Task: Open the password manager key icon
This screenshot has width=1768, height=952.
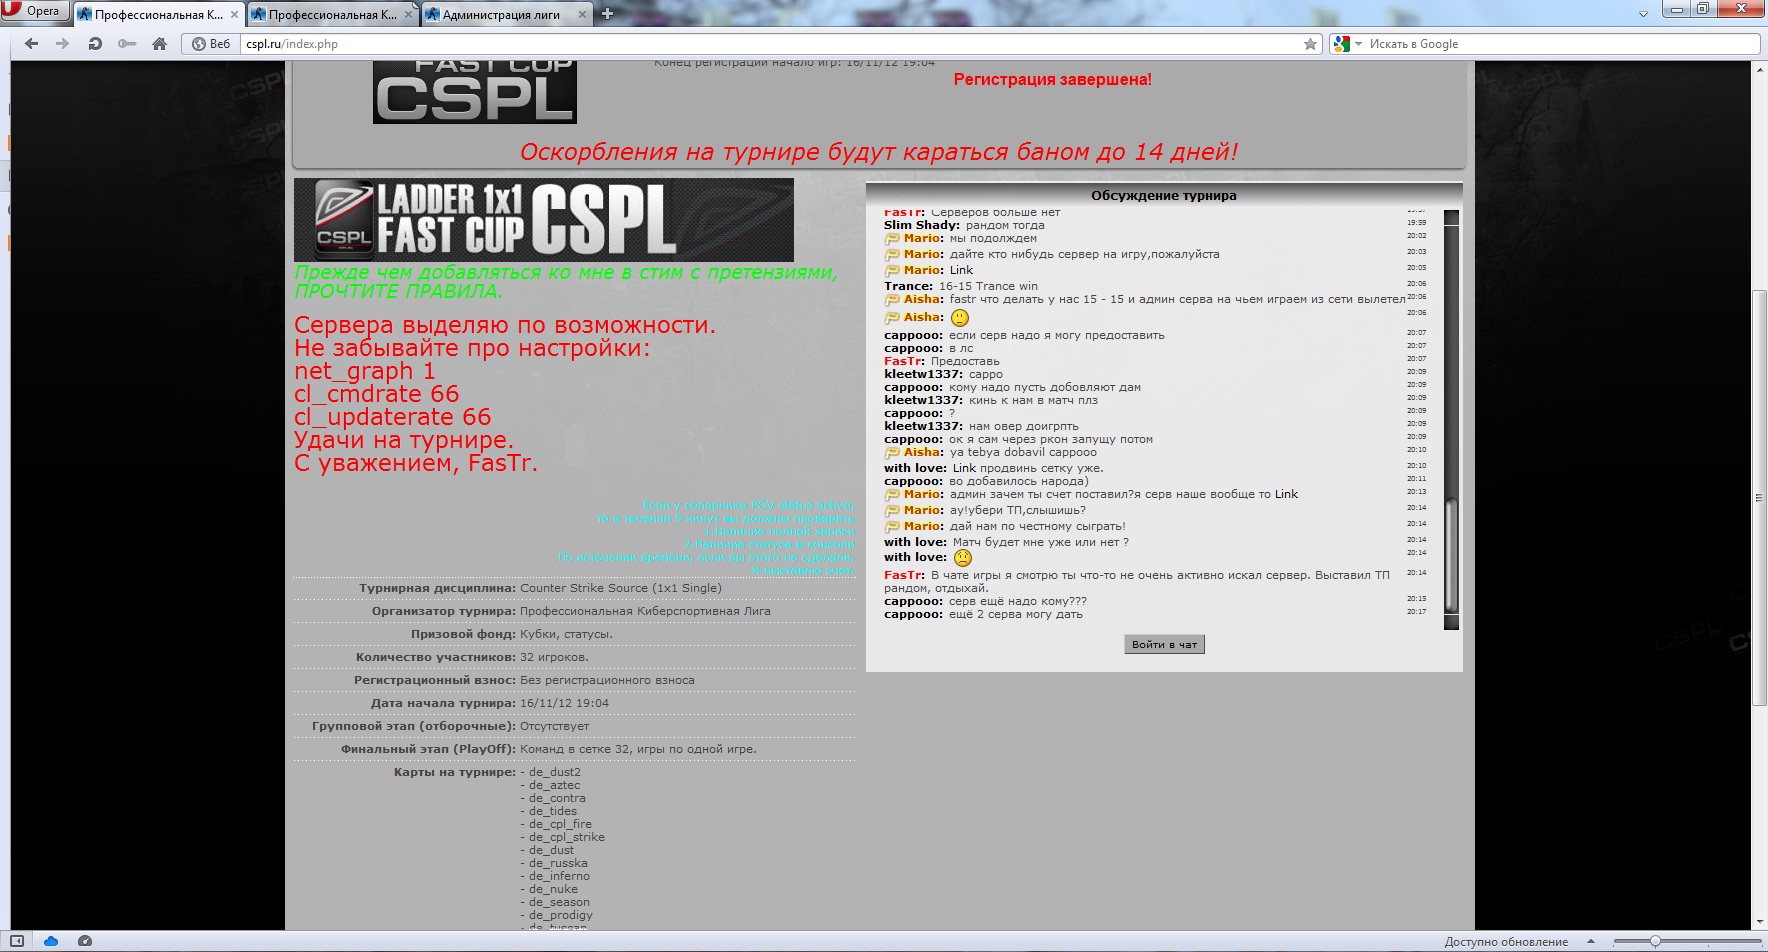Action: (x=127, y=44)
